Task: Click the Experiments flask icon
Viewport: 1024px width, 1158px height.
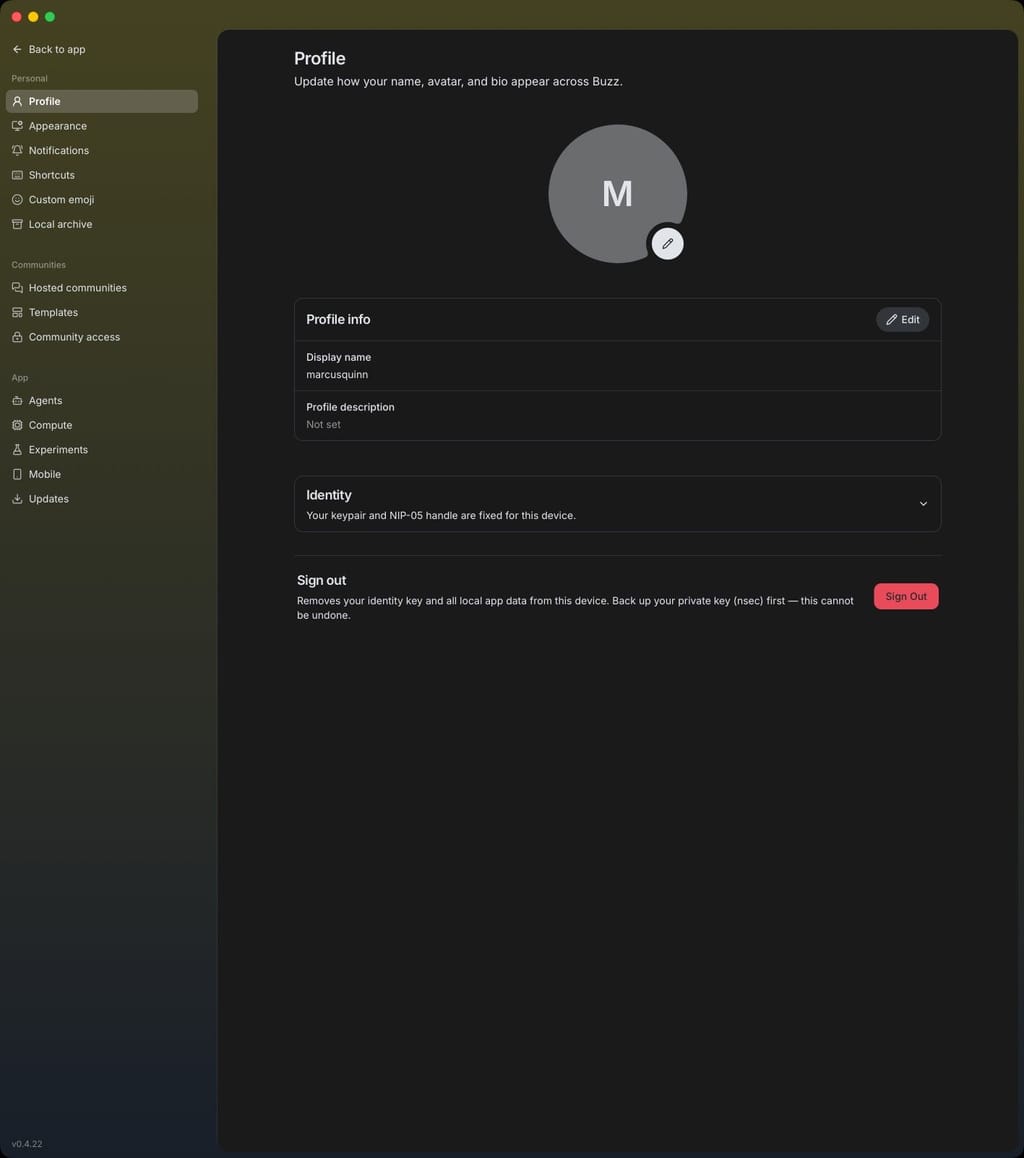Action: 17,449
